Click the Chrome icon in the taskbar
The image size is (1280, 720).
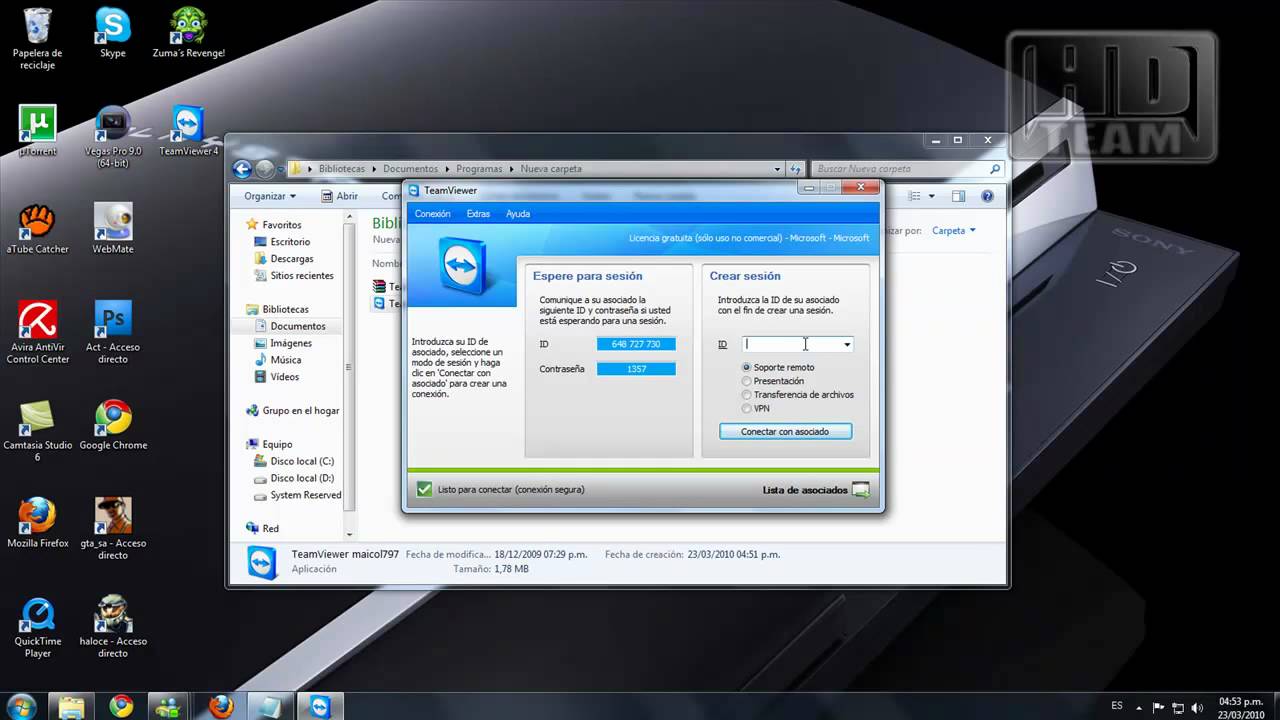[x=121, y=706]
